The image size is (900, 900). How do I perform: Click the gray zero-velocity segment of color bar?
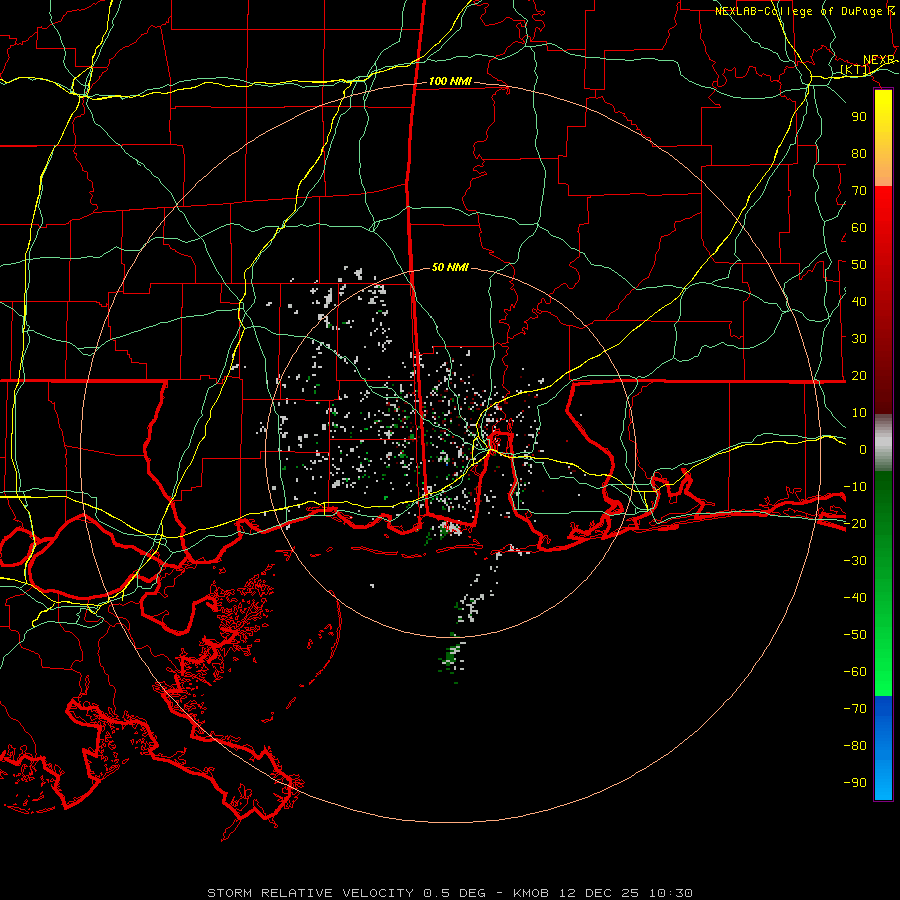[883, 443]
